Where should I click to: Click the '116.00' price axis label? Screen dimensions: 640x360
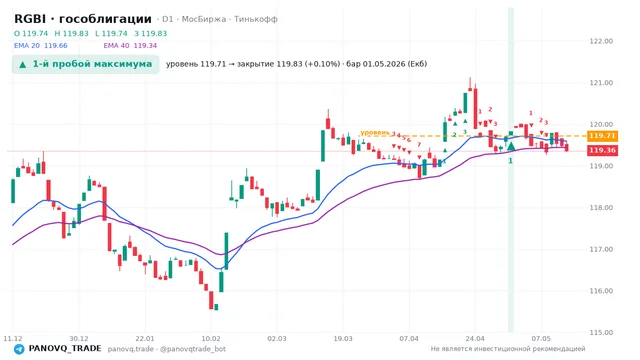(601, 291)
